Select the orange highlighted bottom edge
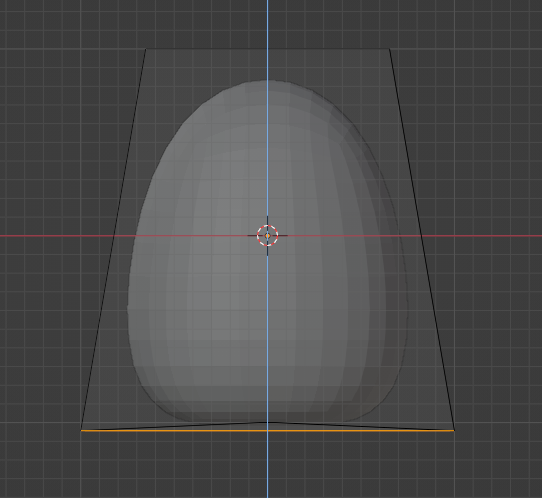The width and height of the screenshot is (542, 498). coord(267,431)
